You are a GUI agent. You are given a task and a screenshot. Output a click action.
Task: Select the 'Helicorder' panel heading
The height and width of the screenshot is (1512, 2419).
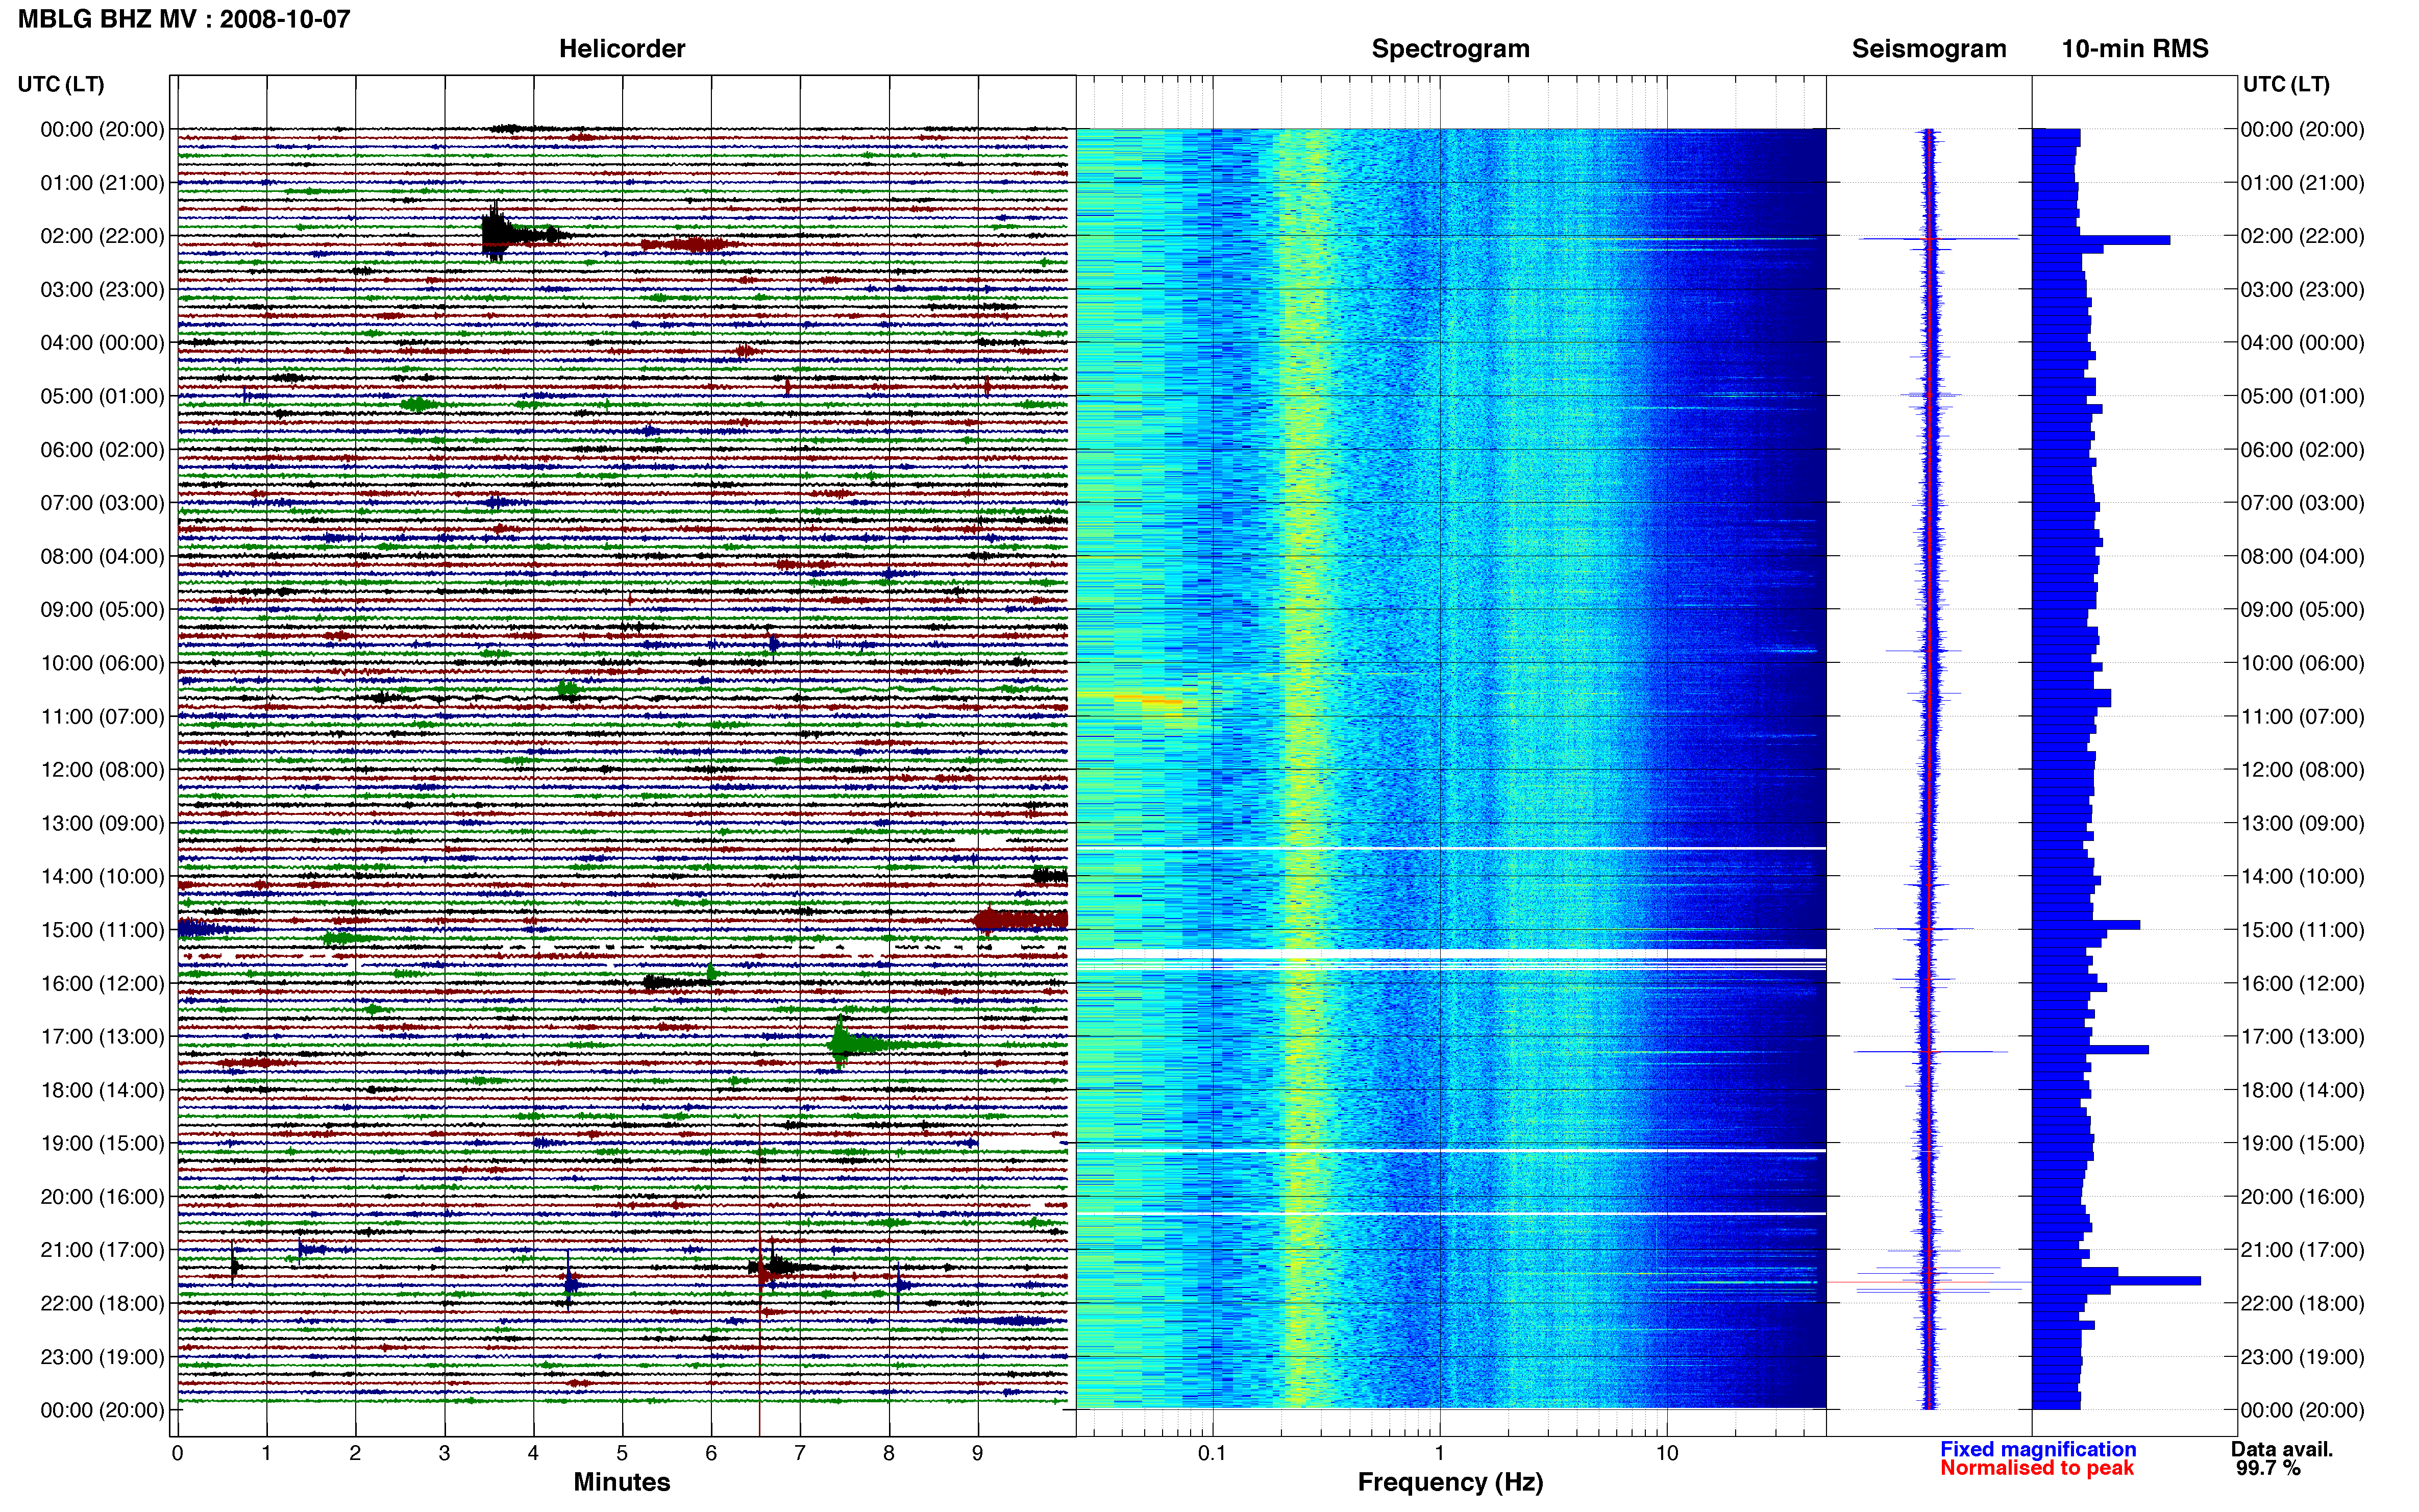coord(621,49)
